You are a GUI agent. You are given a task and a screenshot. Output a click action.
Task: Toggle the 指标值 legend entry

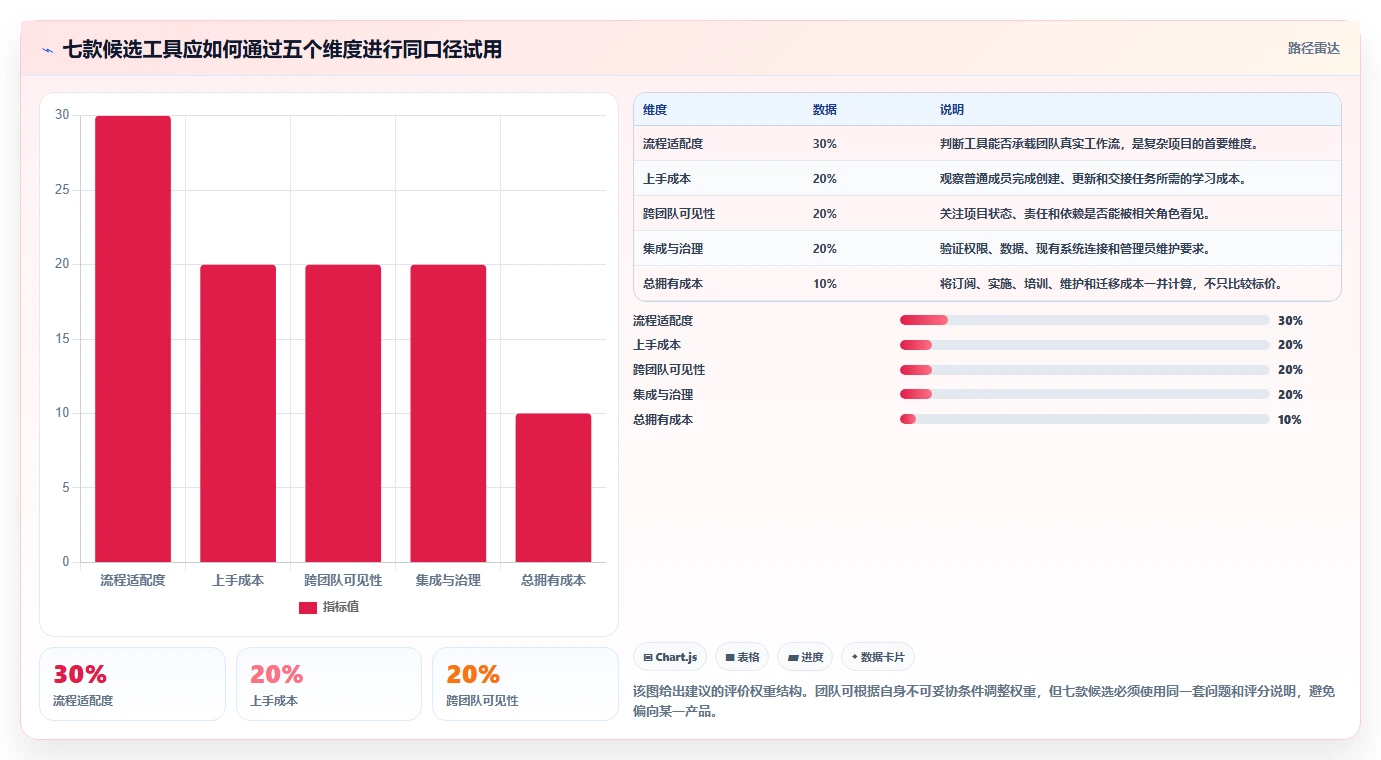point(329,607)
